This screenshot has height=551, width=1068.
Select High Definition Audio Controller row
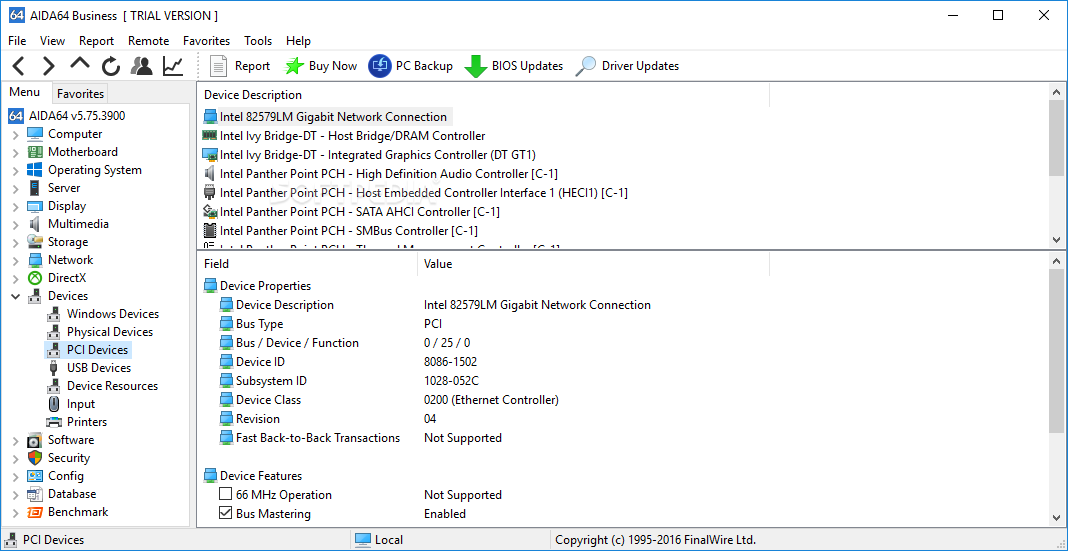(x=381, y=174)
